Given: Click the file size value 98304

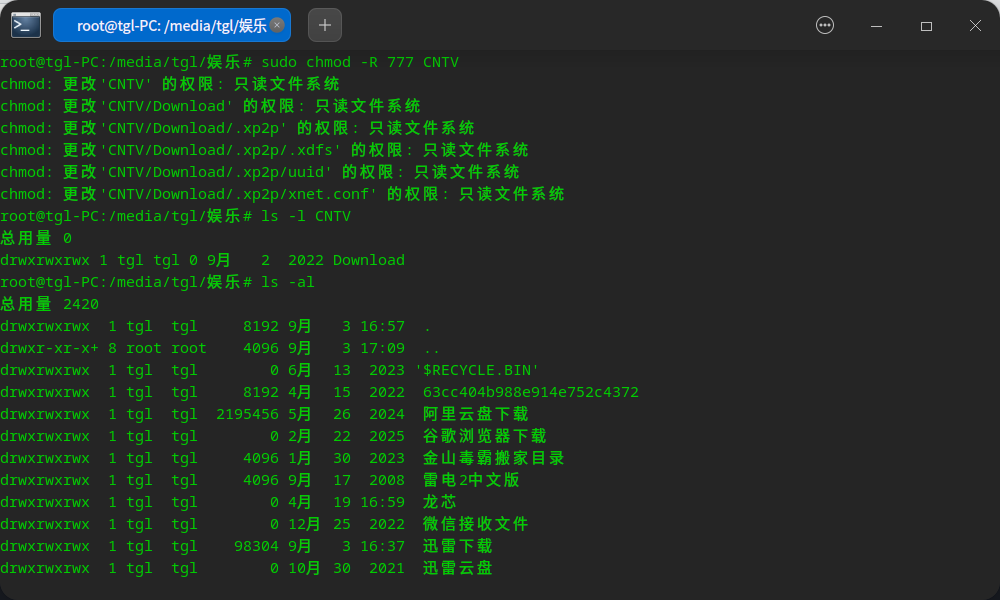Looking at the screenshot, I should [256, 546].
